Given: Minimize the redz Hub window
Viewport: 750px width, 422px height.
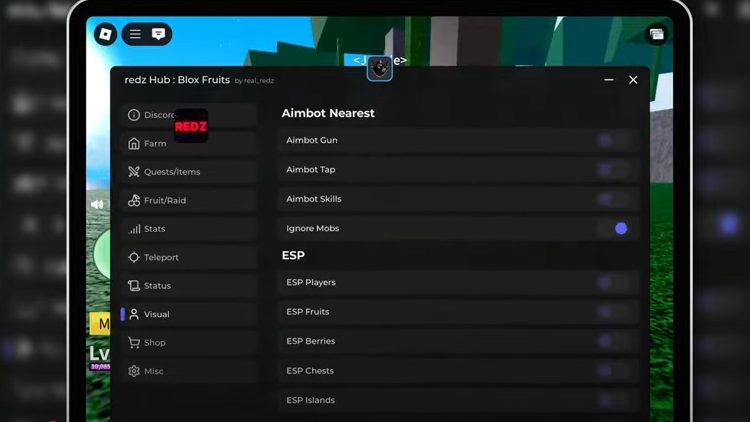Looking at the screenshot, I should point(609,80).
